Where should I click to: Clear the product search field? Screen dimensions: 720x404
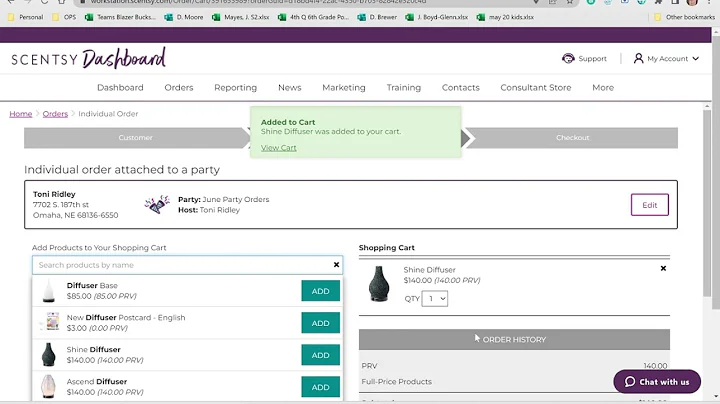pyautogui.click(x=336, y=264)
